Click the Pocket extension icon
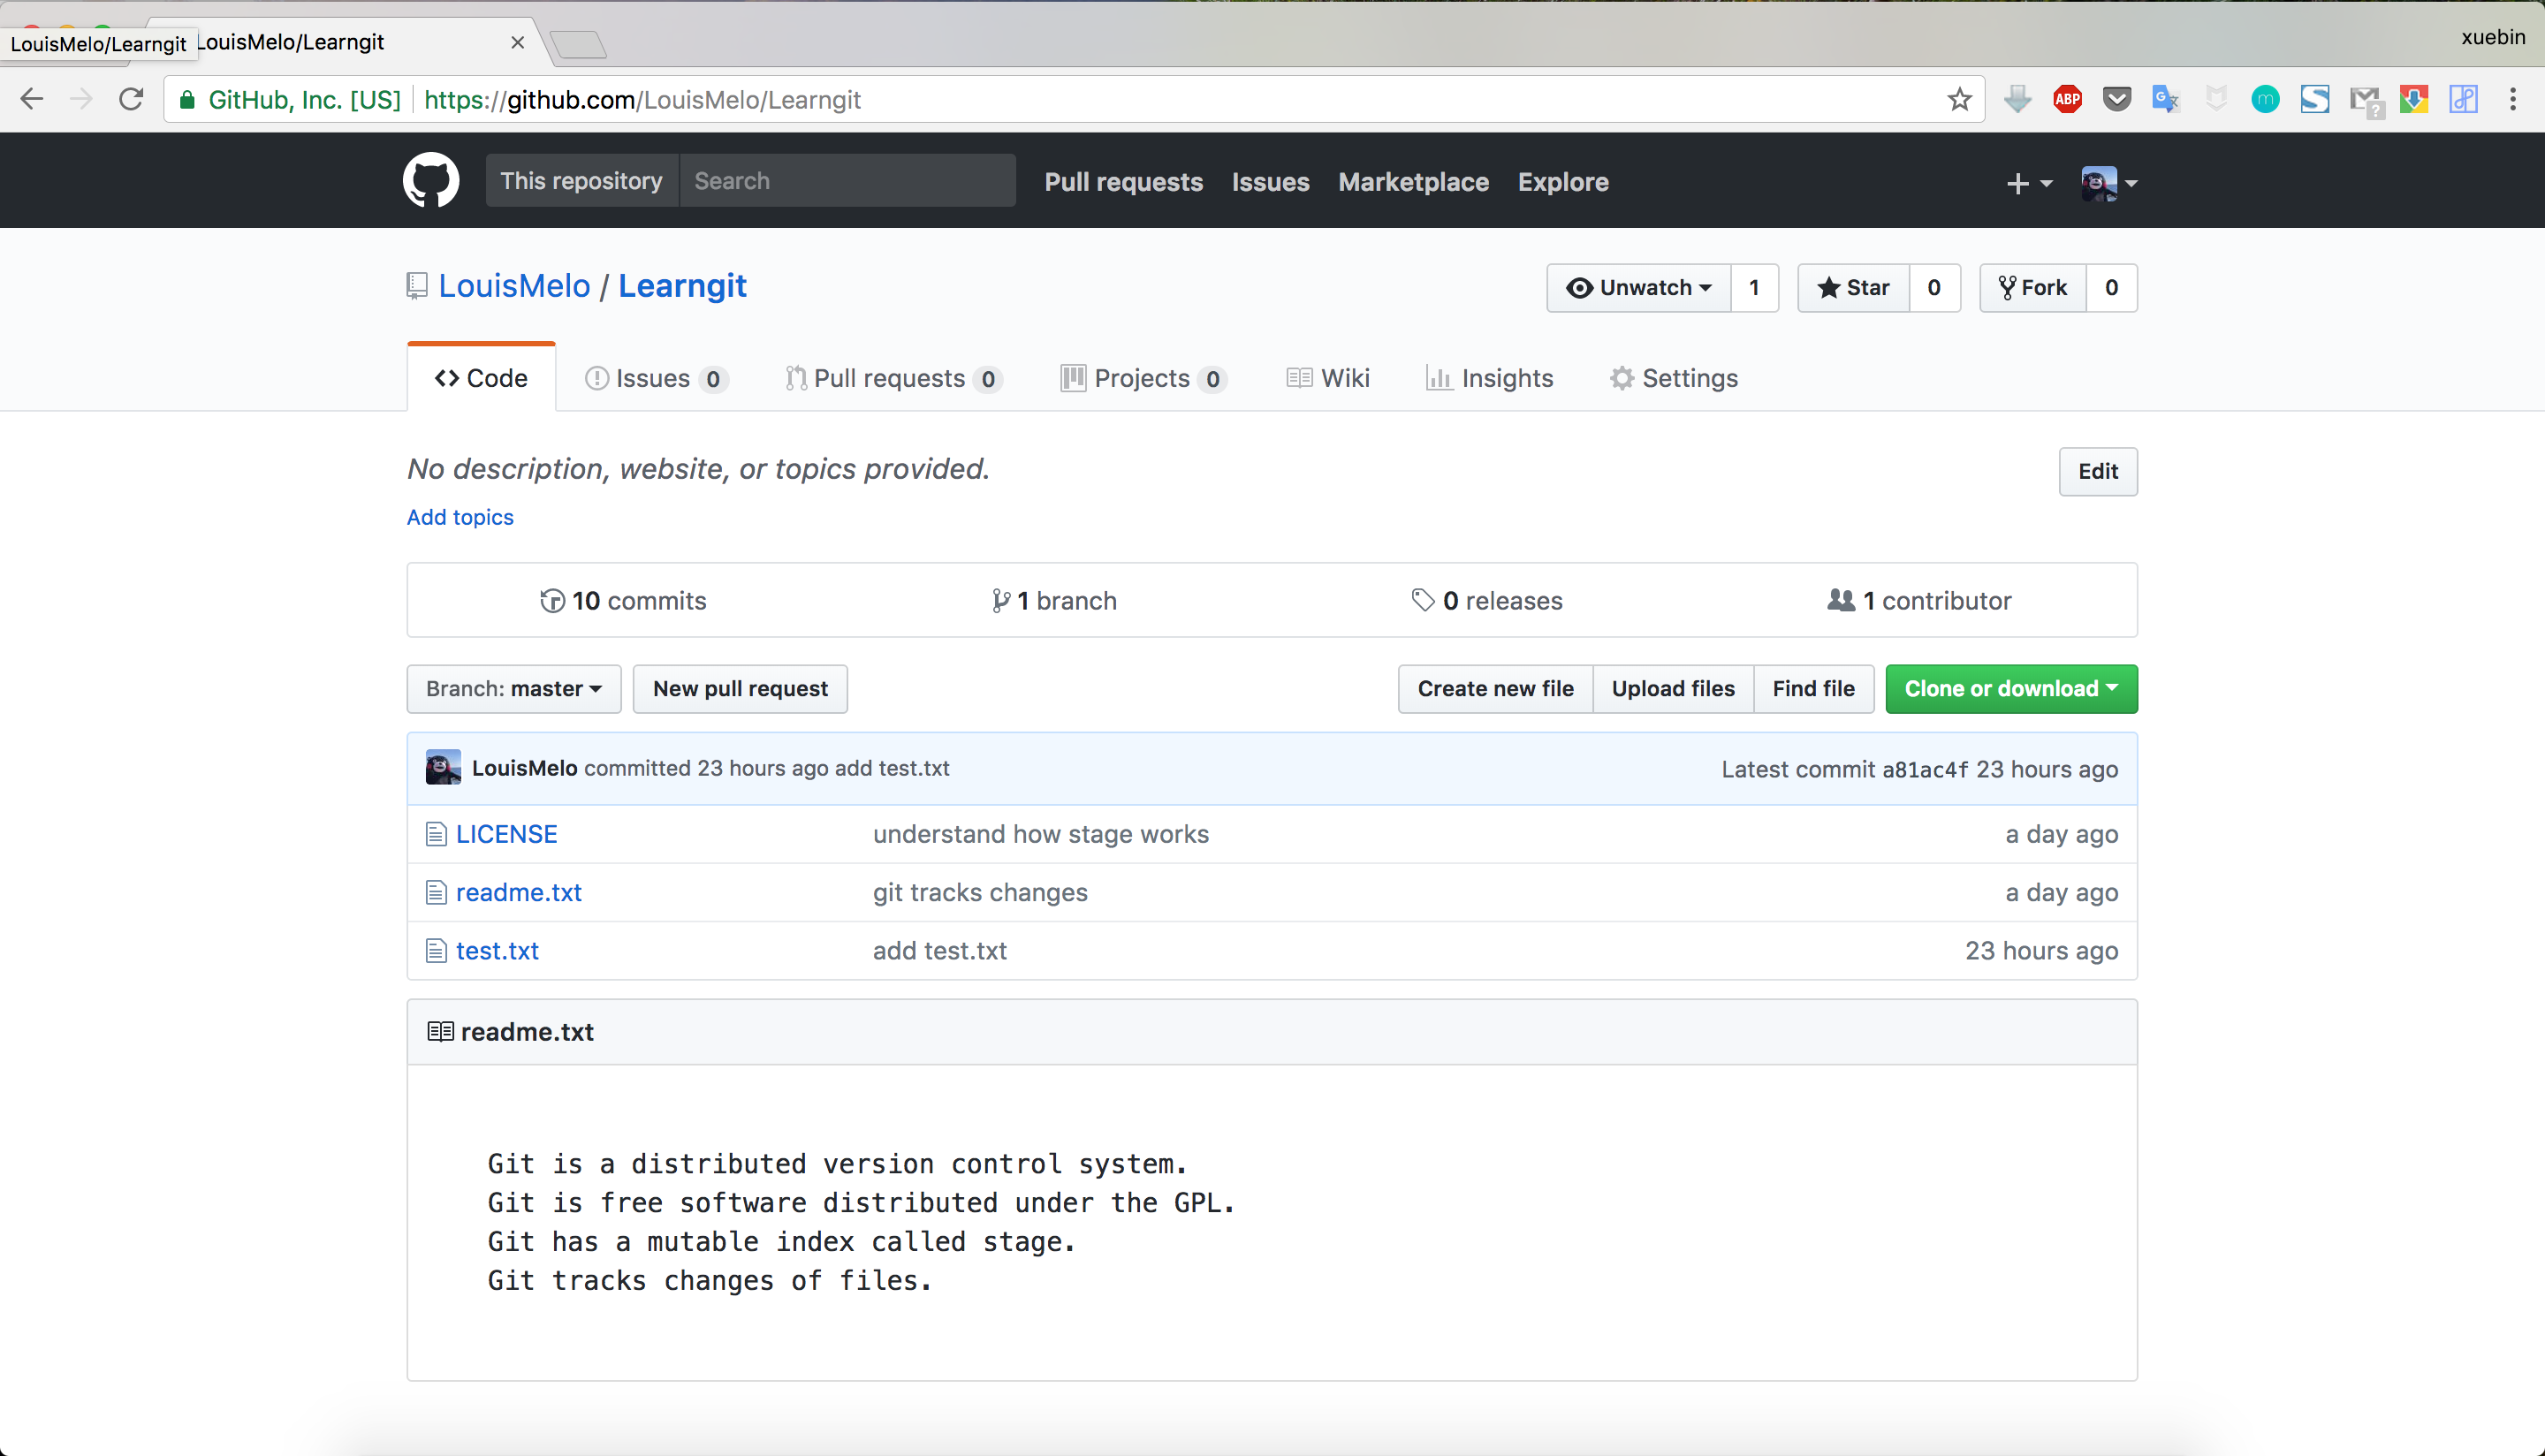The height and width of the screenshot is (1456, 2545). (x=2116, y=99)
